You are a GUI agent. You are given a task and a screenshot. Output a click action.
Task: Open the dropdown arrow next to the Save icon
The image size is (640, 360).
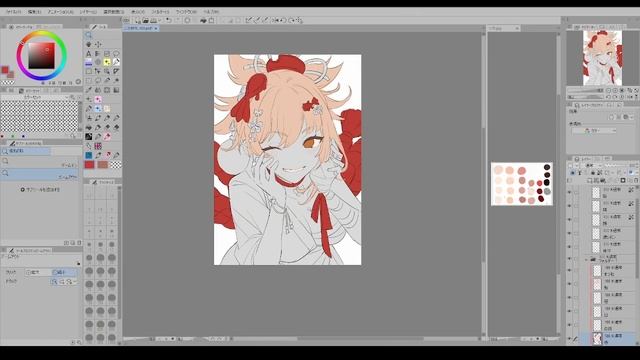(x=160, y=20)
